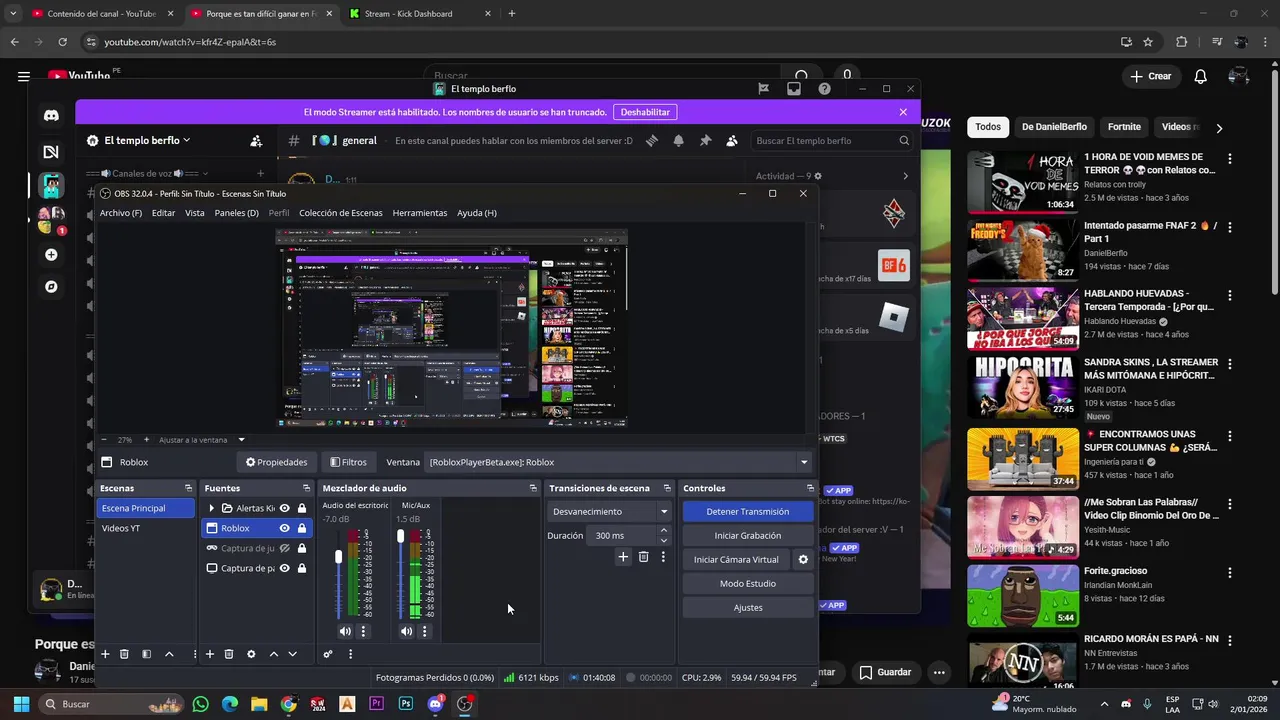Move scene up in Escenas panel
The height and width of the screenshot is (720, 1280).
(169, 654)
